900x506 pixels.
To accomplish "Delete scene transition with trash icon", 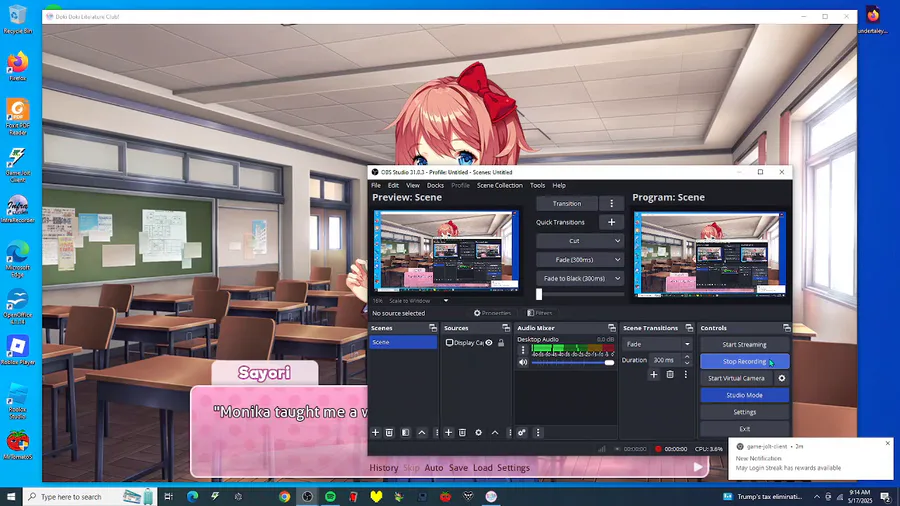I will tap(670, 375).
